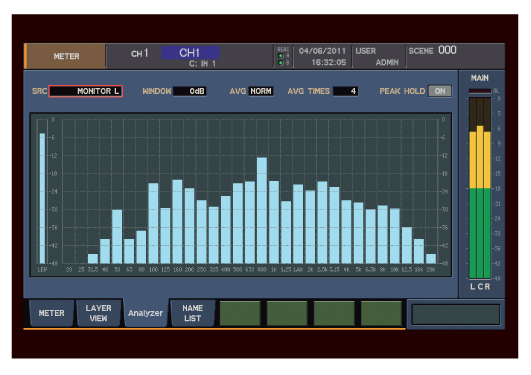The width and height of the screenshot is (531, 375).
Task: Select the second empty green user button
Action: [x=287, y=313]
